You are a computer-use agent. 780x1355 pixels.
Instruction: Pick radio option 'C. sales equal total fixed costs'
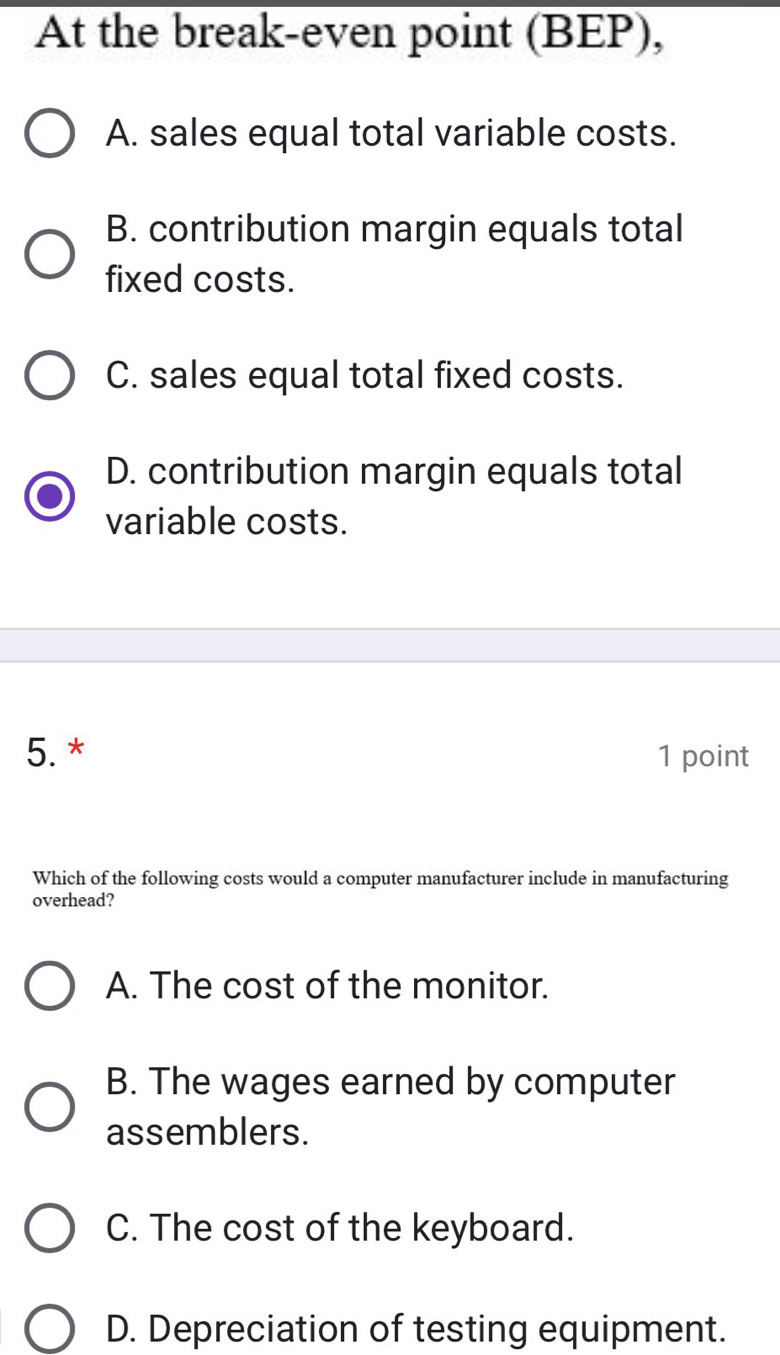(49, 376)
